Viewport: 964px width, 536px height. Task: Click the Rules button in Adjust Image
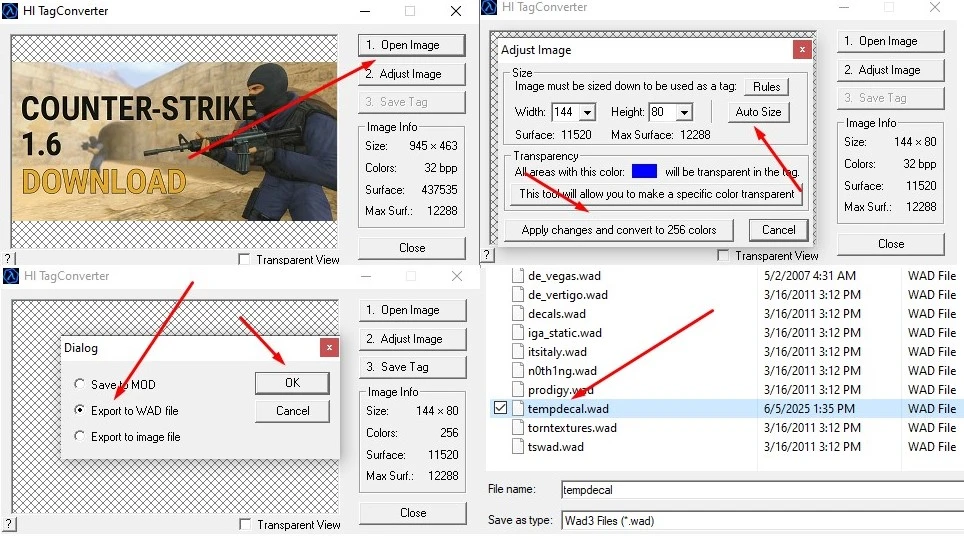767,87
